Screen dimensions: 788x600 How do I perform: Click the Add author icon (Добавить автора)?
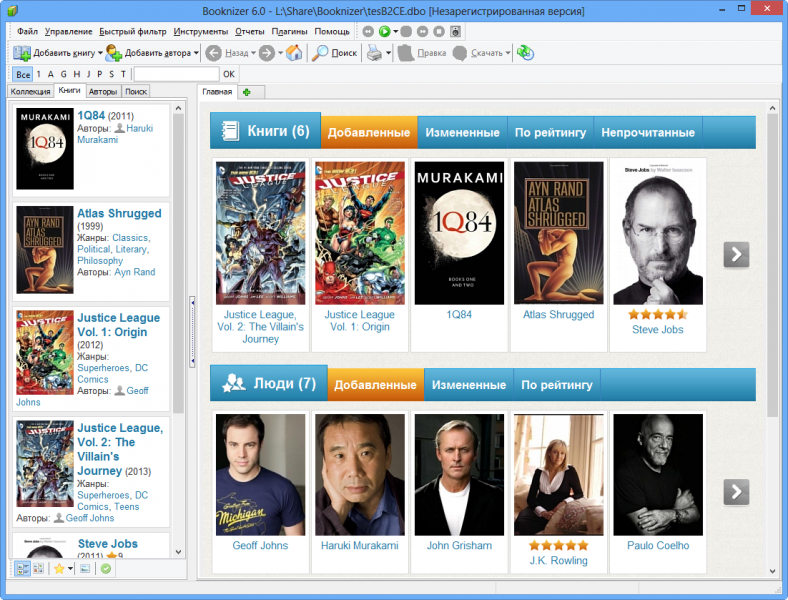point(114,53)
